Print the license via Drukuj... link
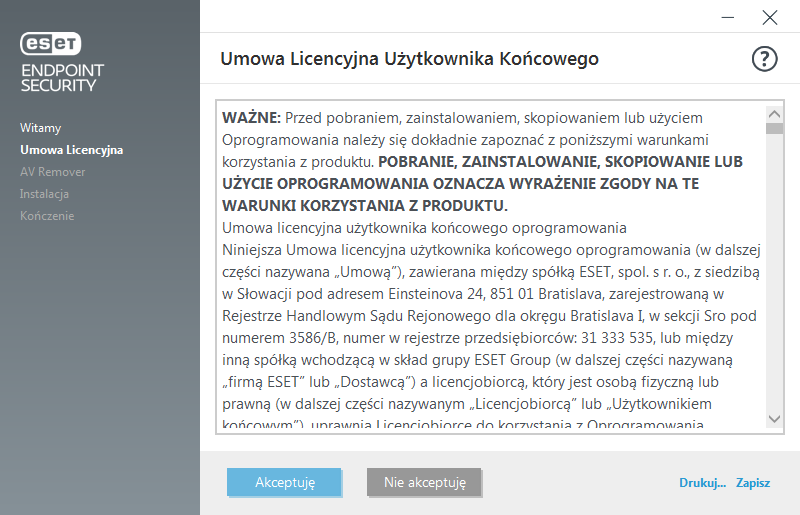800x515 pixels. [702, 483]
